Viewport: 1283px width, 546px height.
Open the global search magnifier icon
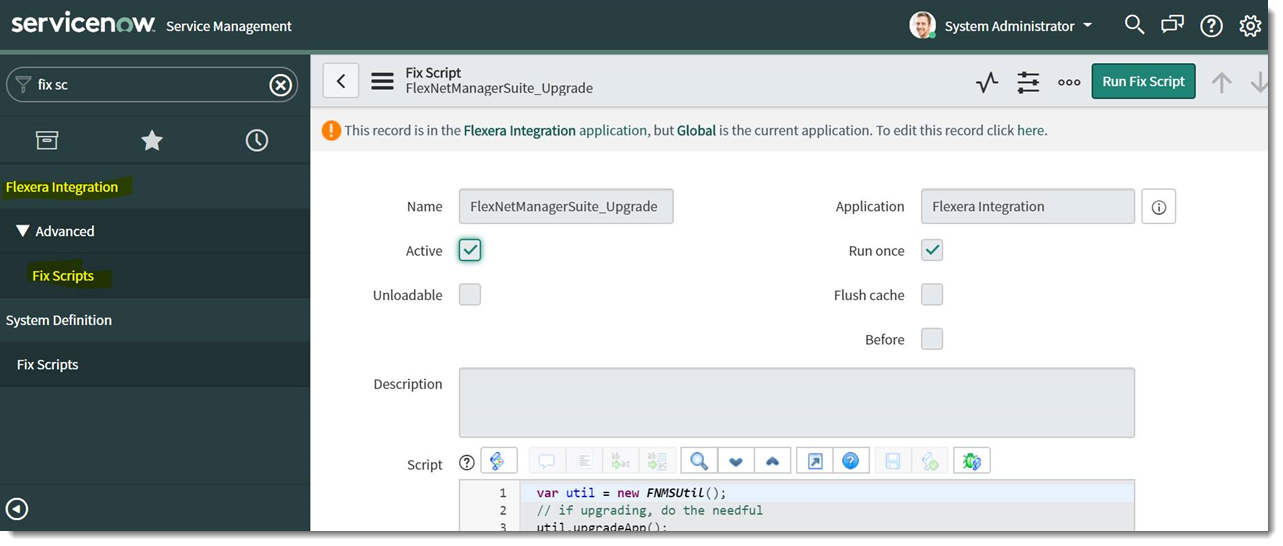coord(1134,25)
